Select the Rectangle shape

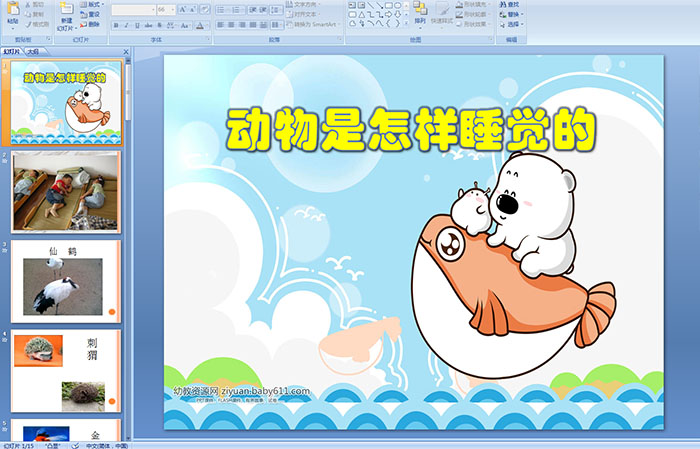[389, 5]
